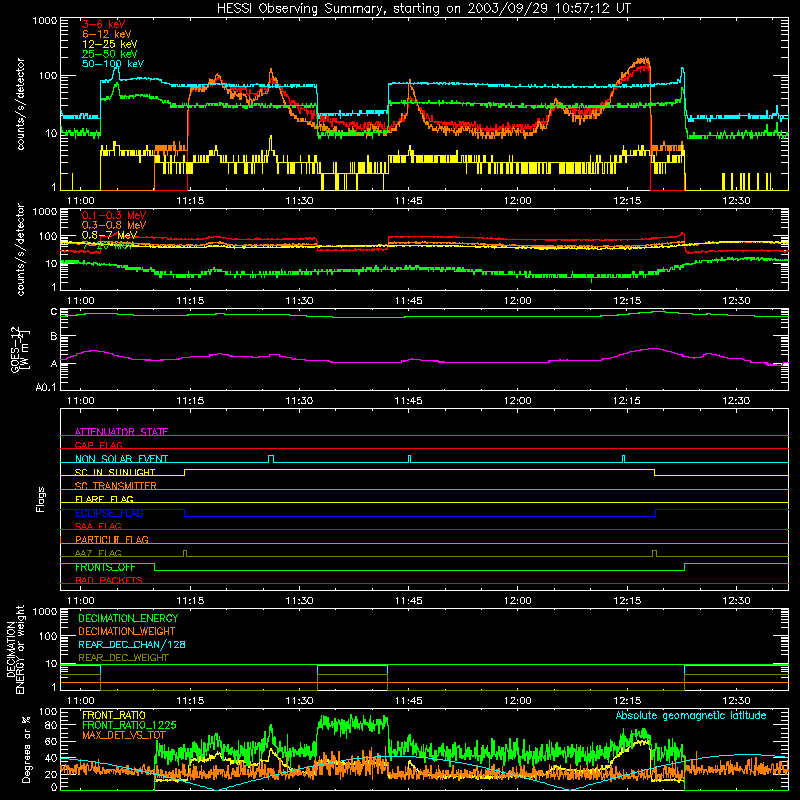Click the 11:45 tick label under the Flags panel
This screenshot has width=800, height=800.
tap(408, 601)
